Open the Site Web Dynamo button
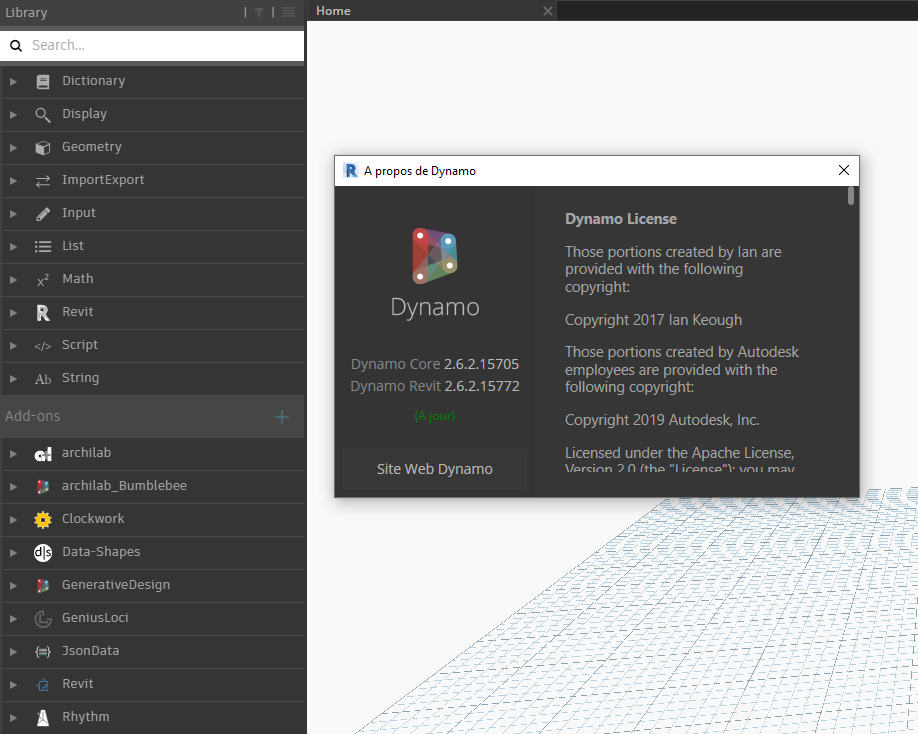This screenshot has height=734, width=918. [x=435, y=469]
